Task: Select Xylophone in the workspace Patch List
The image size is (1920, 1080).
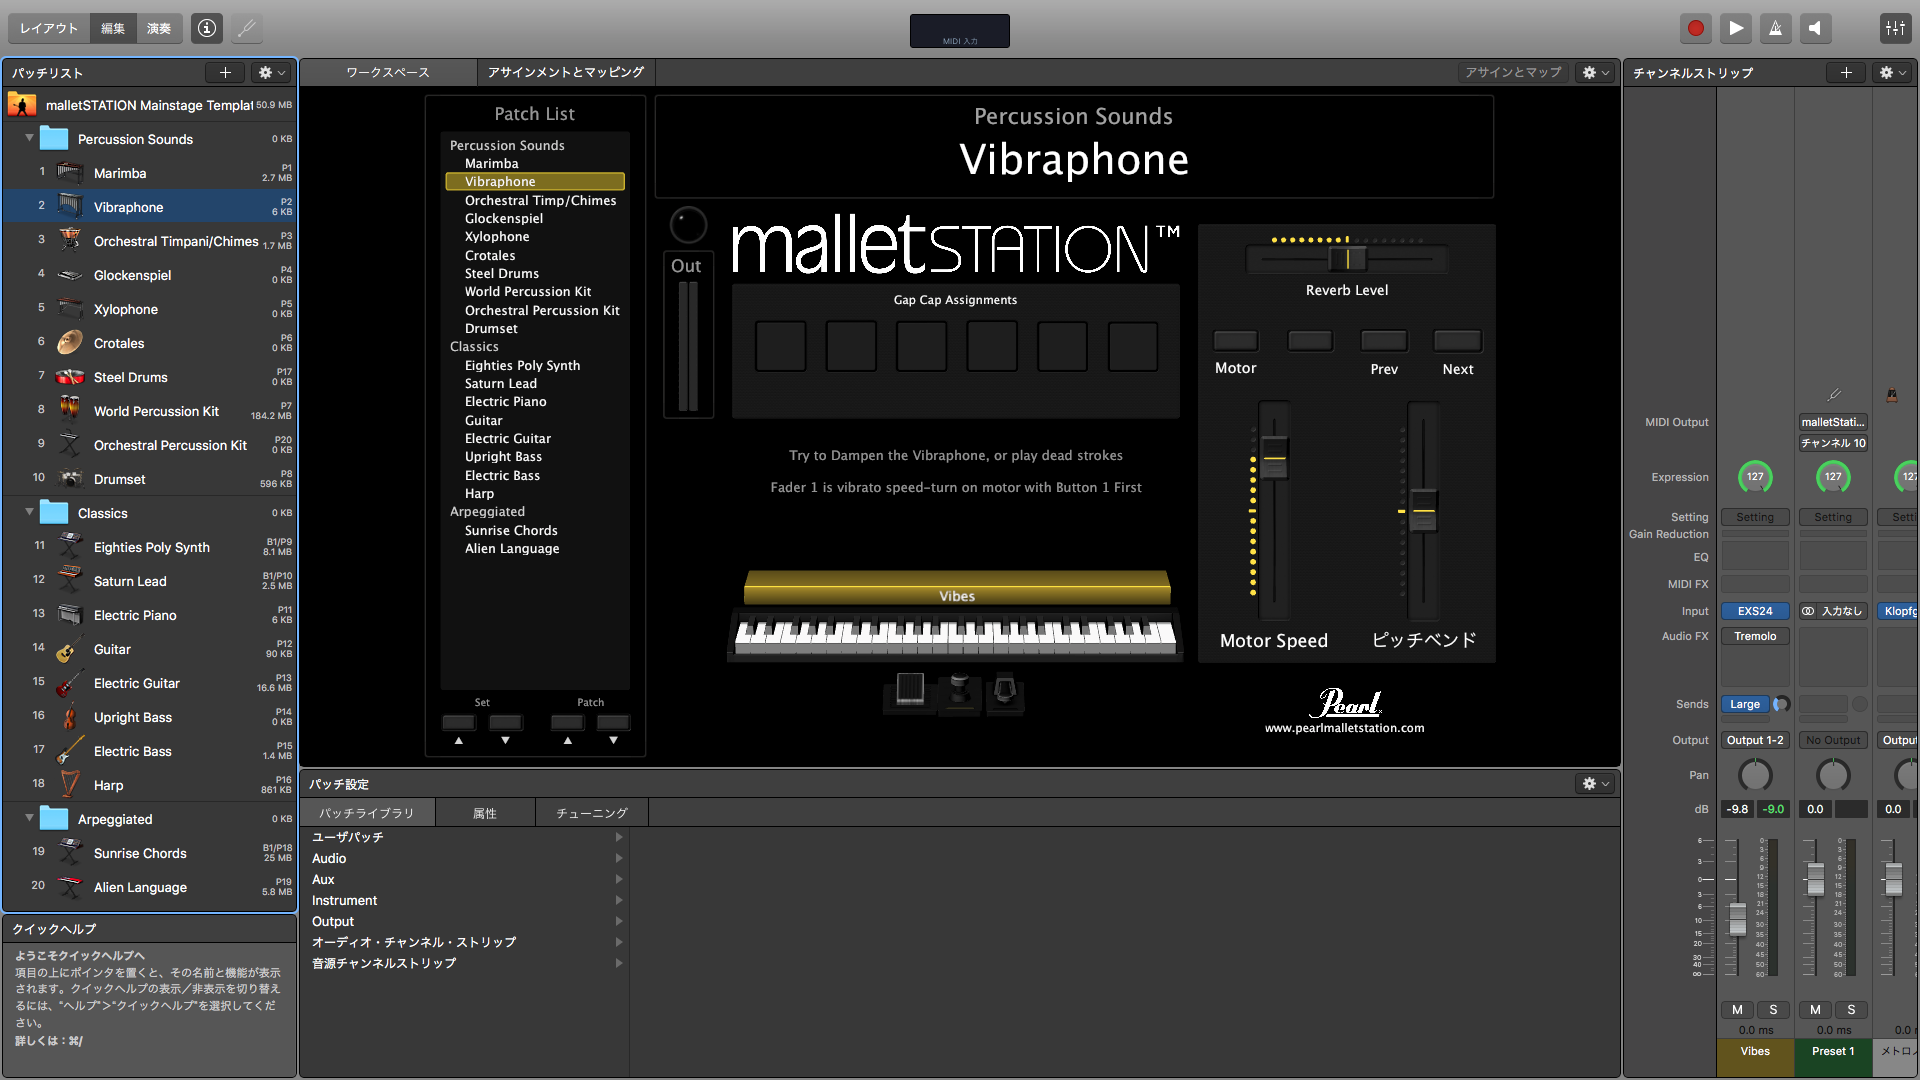Action: (x=497, y=237)
